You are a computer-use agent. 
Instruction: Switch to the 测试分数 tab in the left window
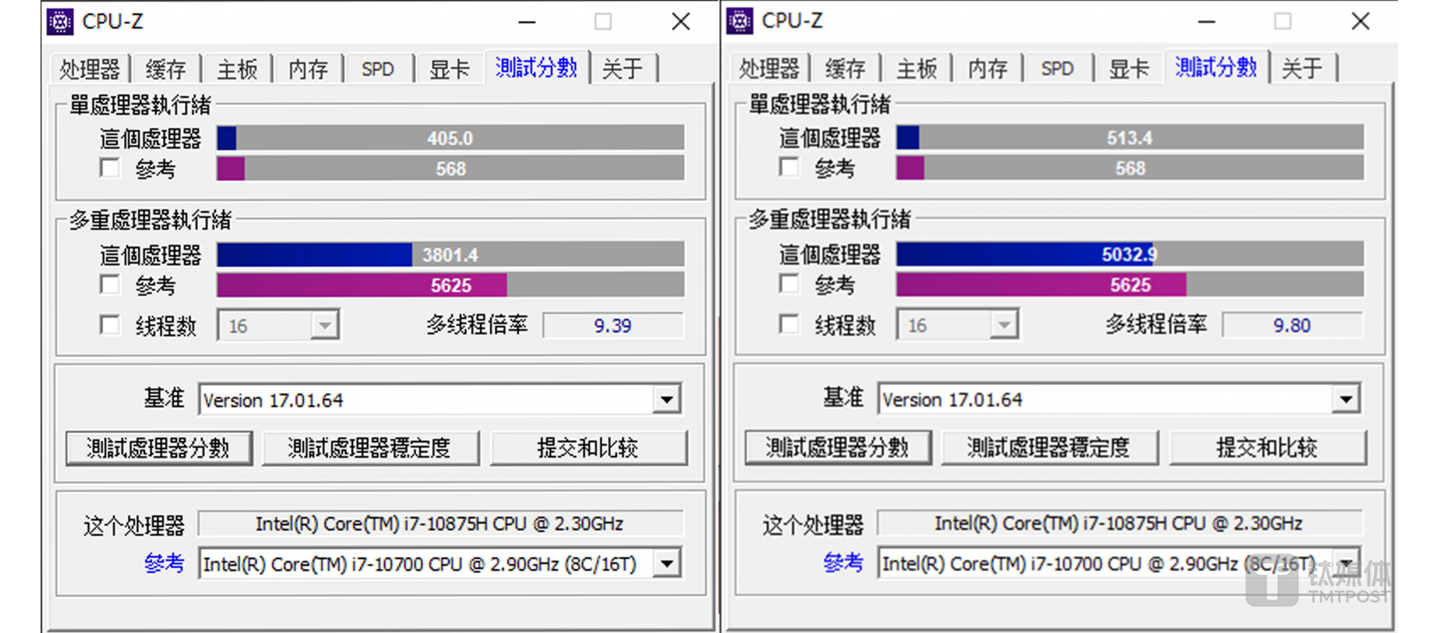tap(537, 68)
